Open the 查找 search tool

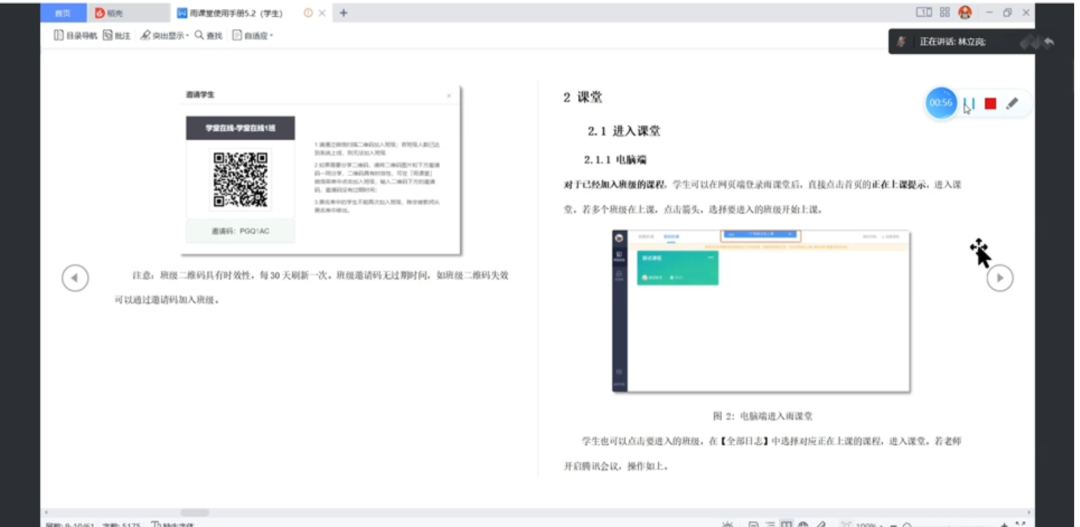(x=209, y=35)
